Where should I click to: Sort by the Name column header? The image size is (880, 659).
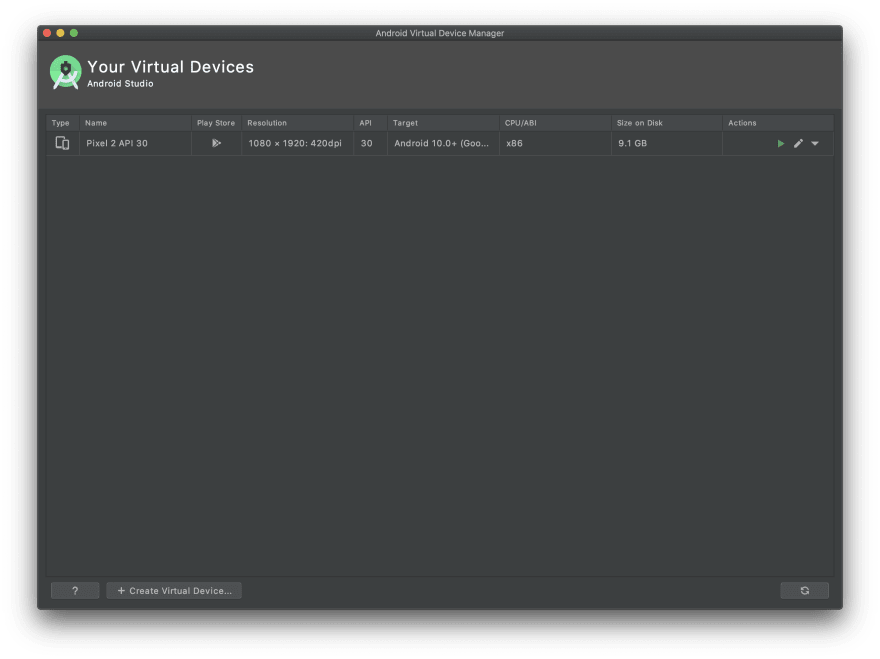point(135,123)
